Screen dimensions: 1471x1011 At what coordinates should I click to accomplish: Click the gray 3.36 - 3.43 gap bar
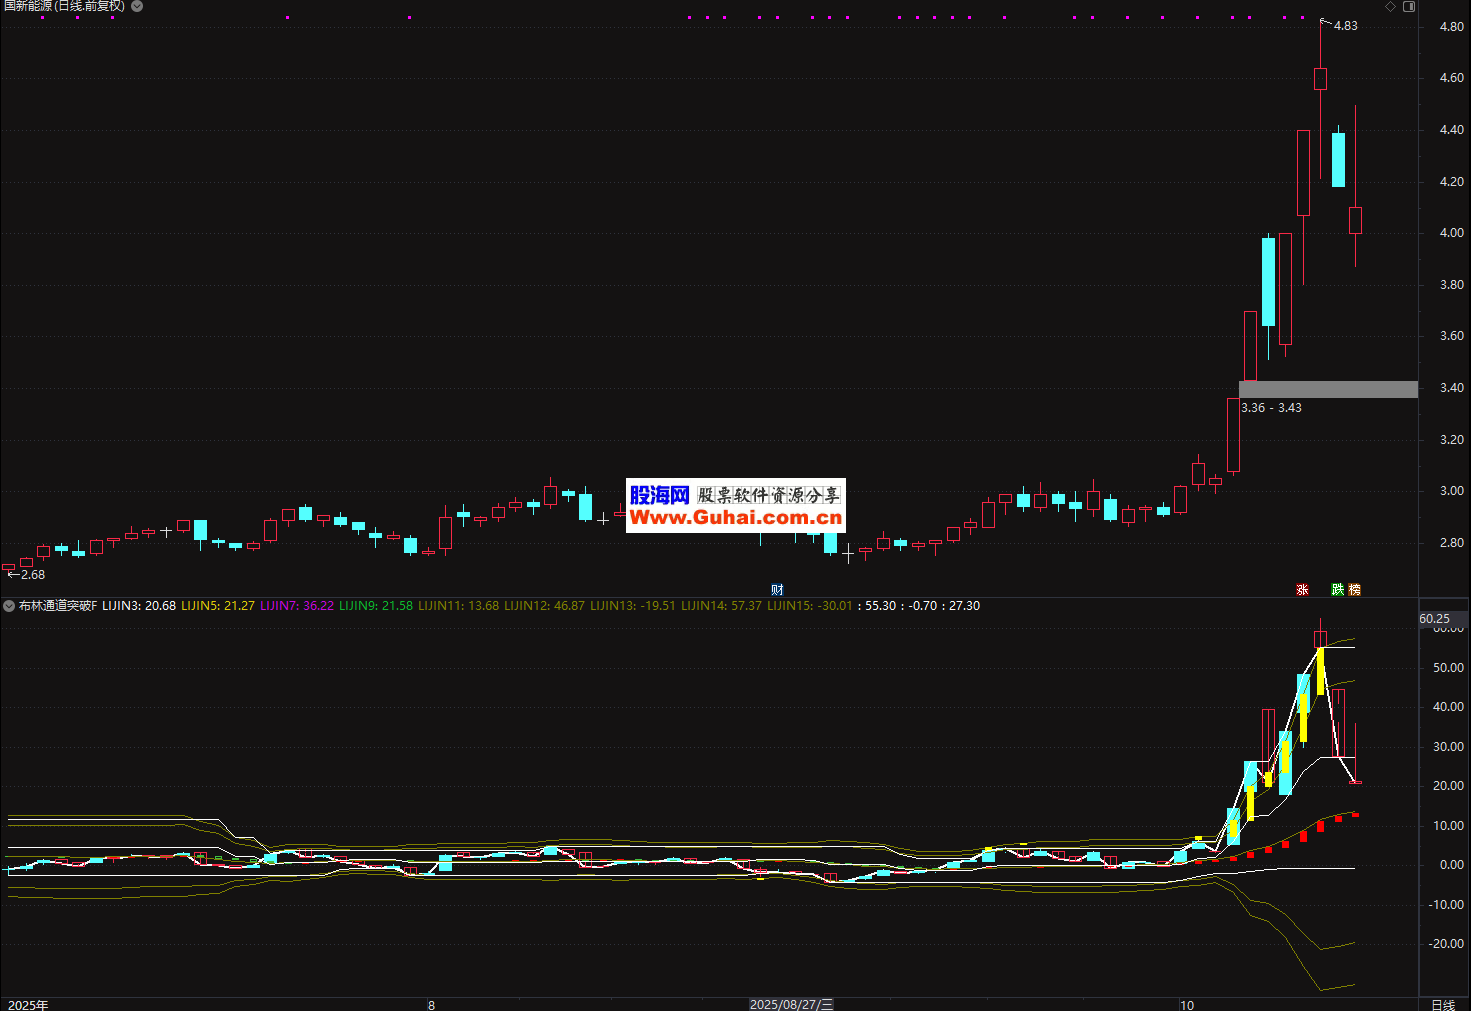tap(1328, 389)
